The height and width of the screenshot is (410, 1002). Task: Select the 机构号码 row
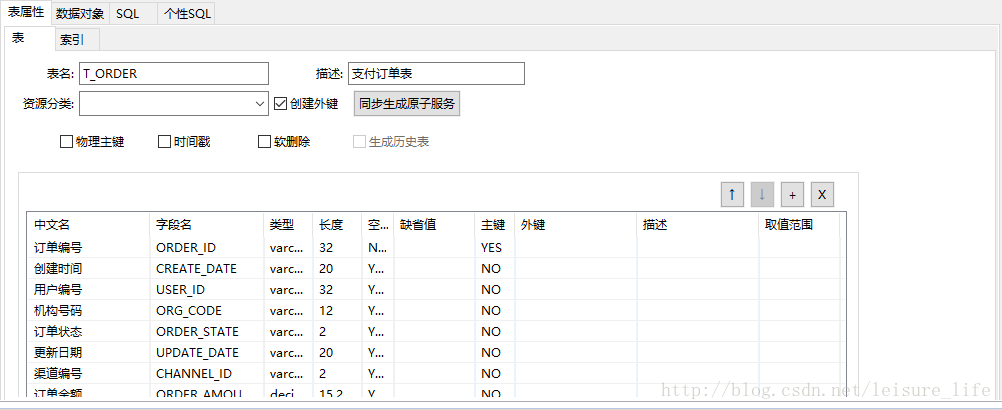(x=436, y=310)
